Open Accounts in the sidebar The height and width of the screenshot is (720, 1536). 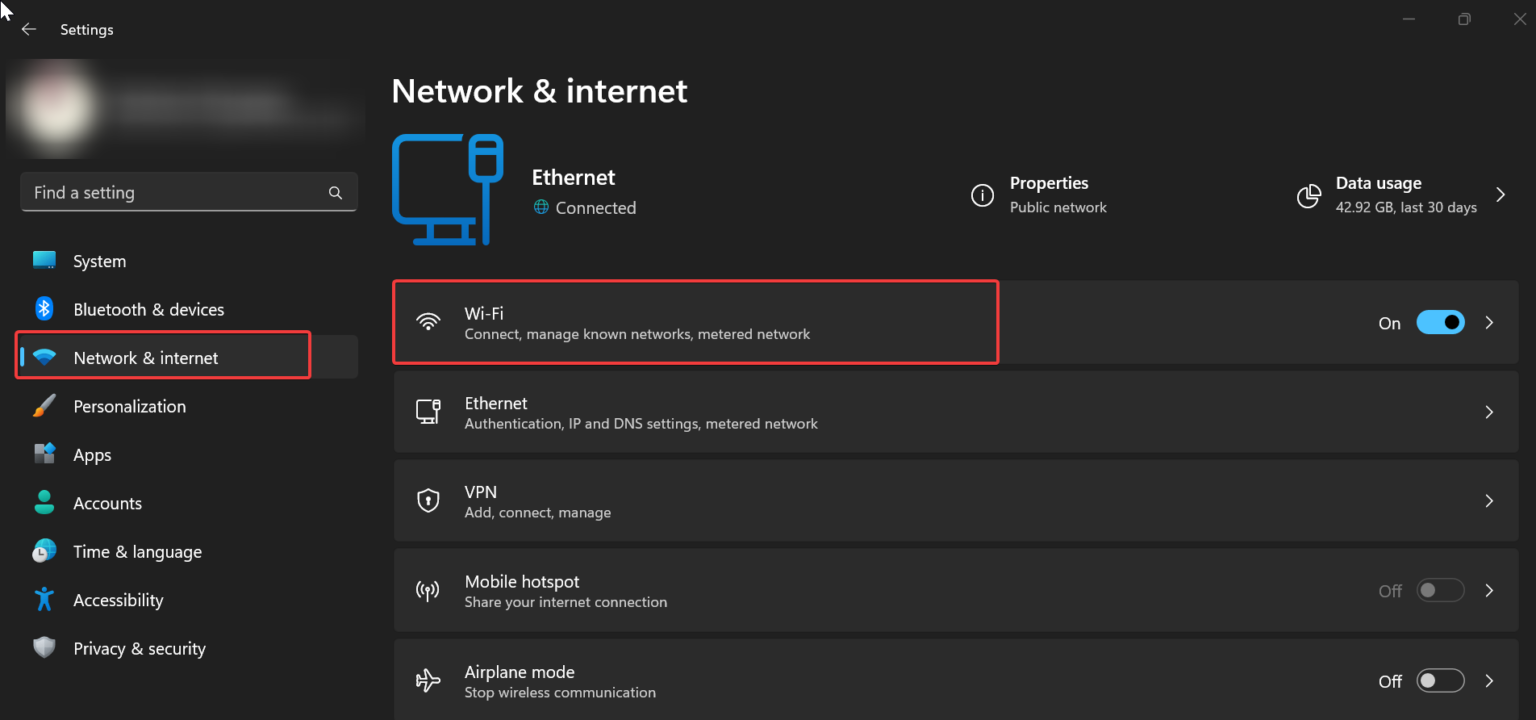(x=107, y=503)
